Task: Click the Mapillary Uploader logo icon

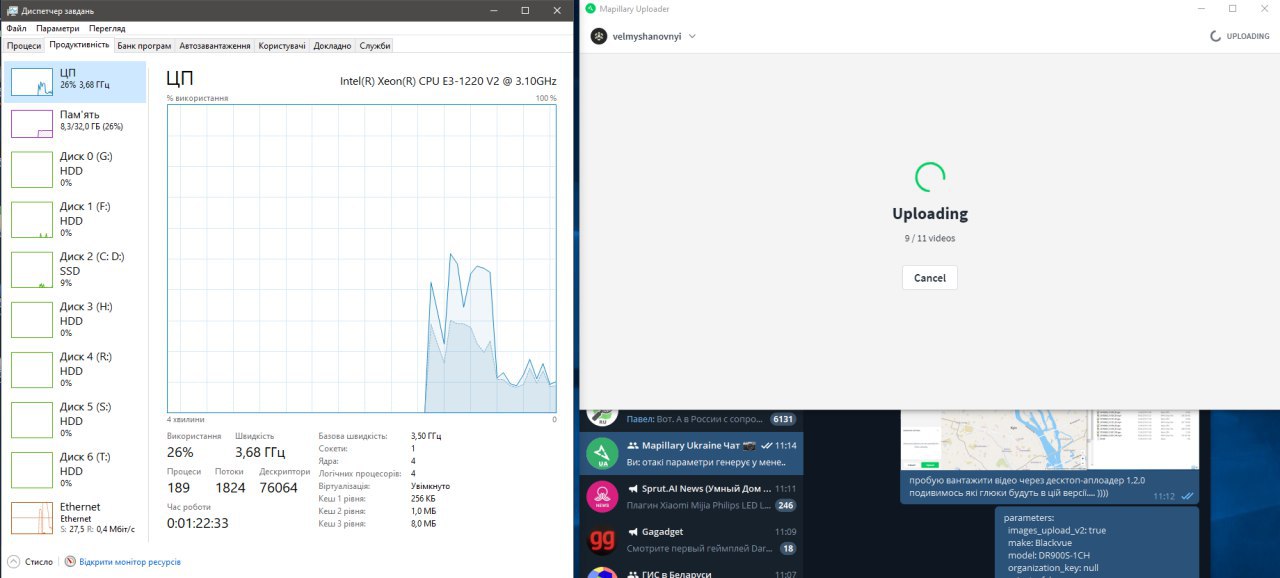Action: (x=590, y=9)
